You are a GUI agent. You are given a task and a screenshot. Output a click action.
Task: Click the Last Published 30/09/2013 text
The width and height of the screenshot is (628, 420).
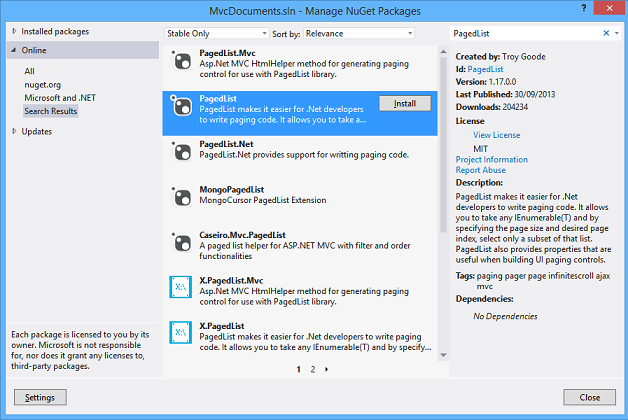(x=505, y=94)
